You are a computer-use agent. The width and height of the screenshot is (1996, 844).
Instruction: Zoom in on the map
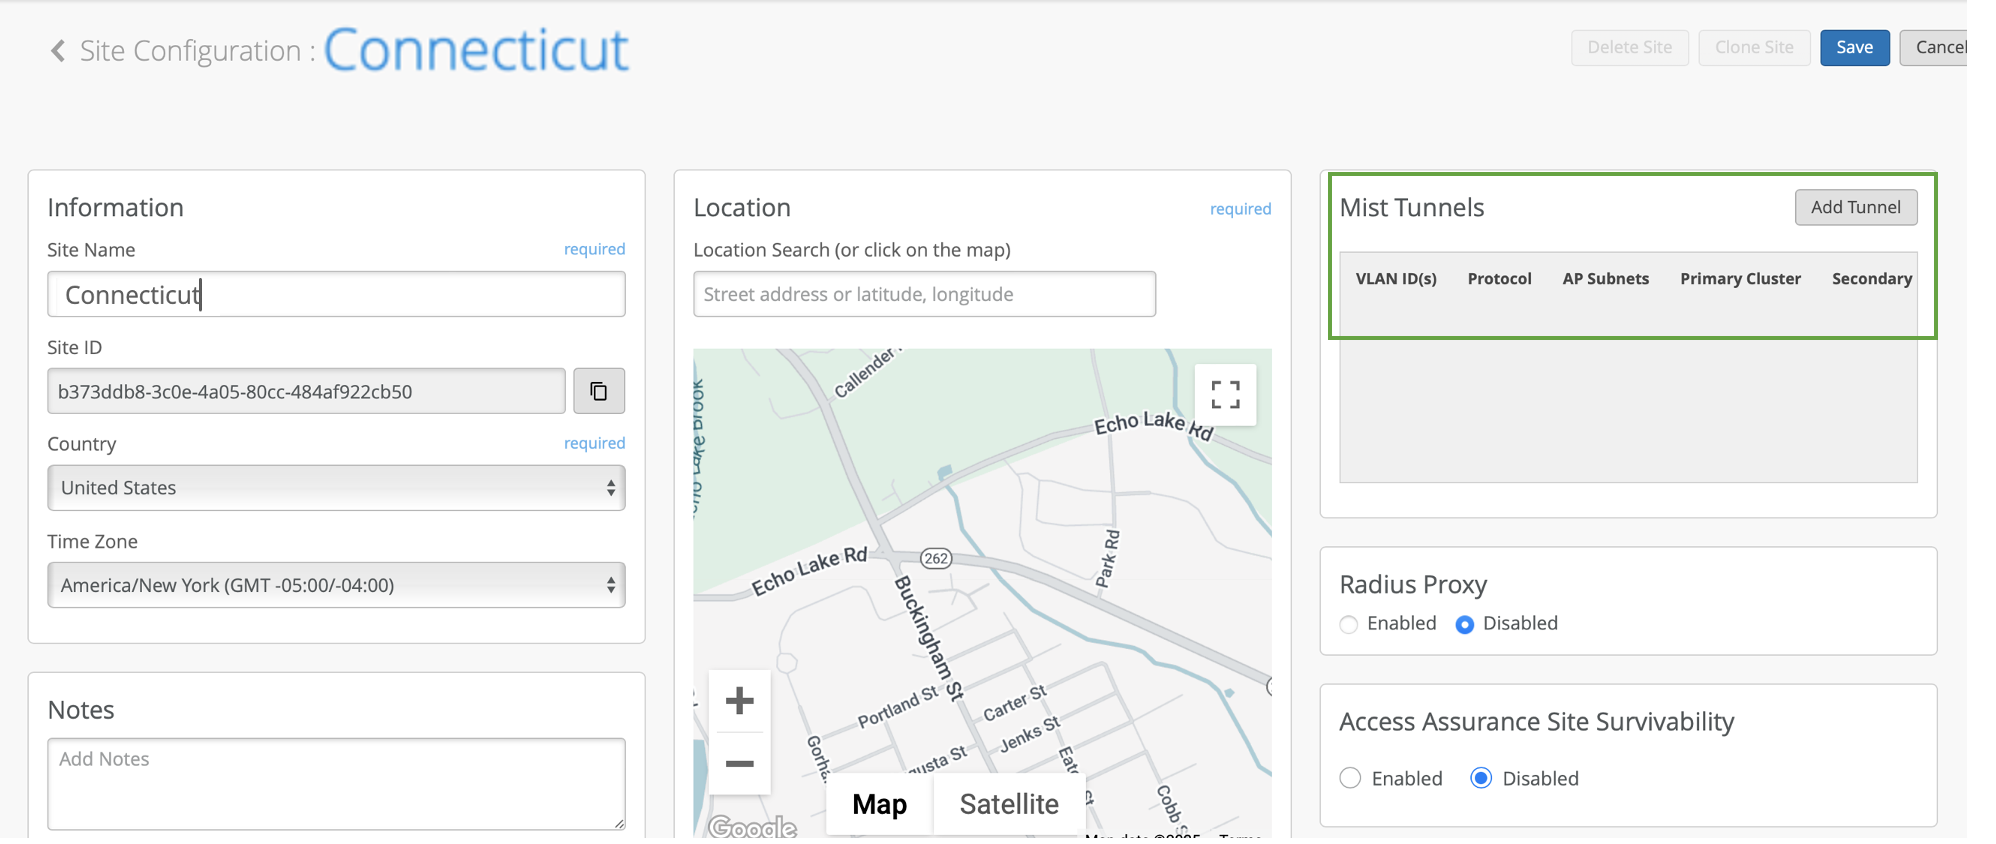click(x=739, y=701)
